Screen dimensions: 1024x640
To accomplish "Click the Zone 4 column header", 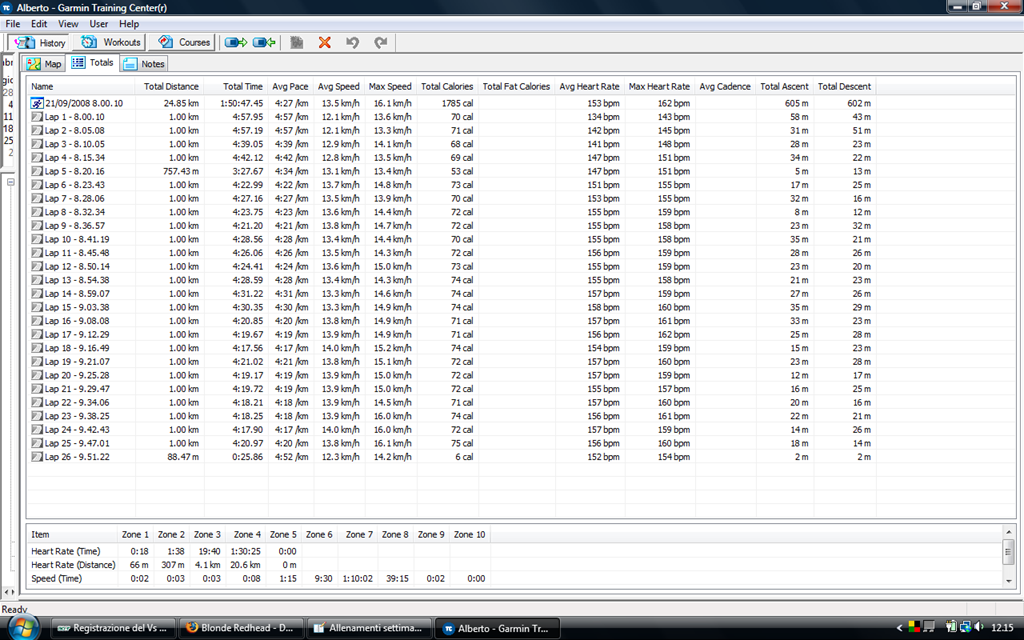I will click(247, 534).
